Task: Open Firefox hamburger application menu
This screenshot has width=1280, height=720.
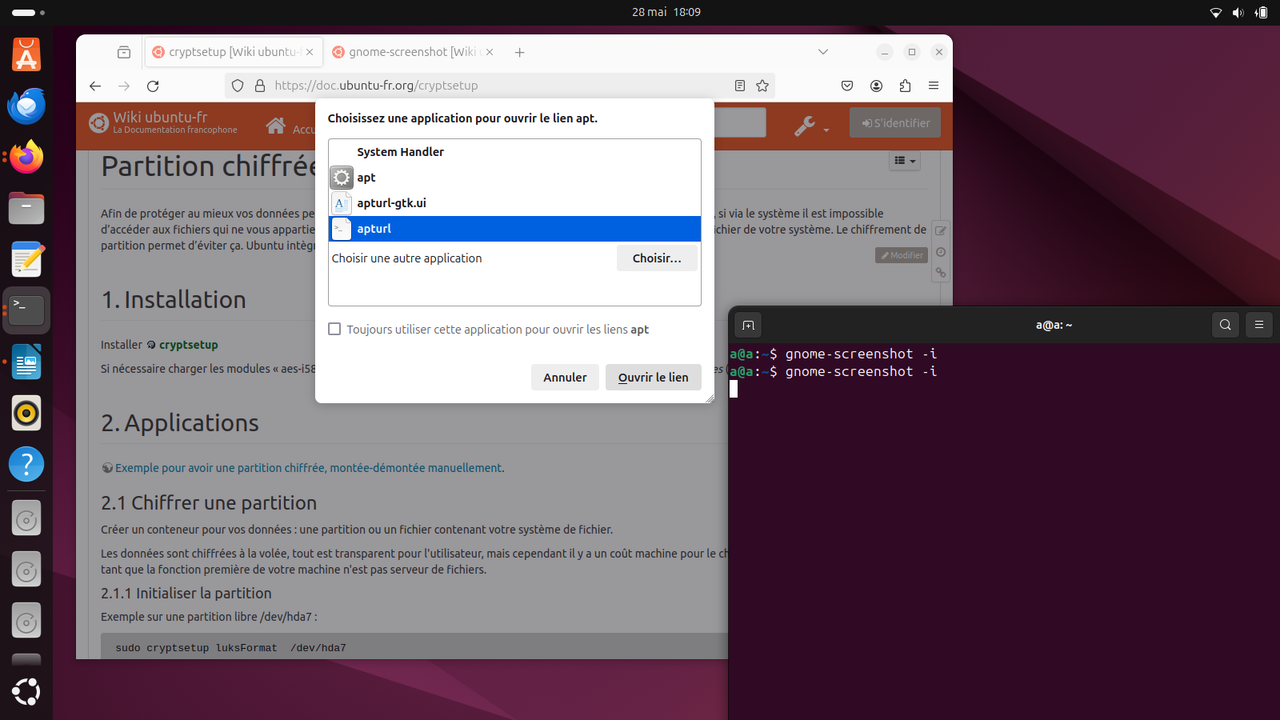Action: pyautogui.click(x=934, y=86)
